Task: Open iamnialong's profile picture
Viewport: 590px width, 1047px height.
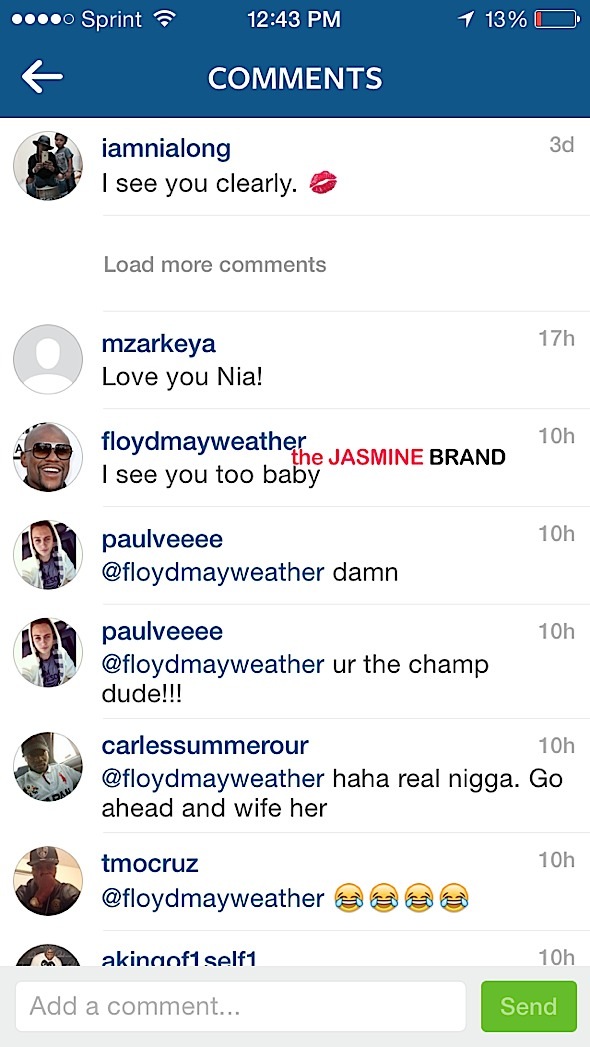Action: pos(48,165)
